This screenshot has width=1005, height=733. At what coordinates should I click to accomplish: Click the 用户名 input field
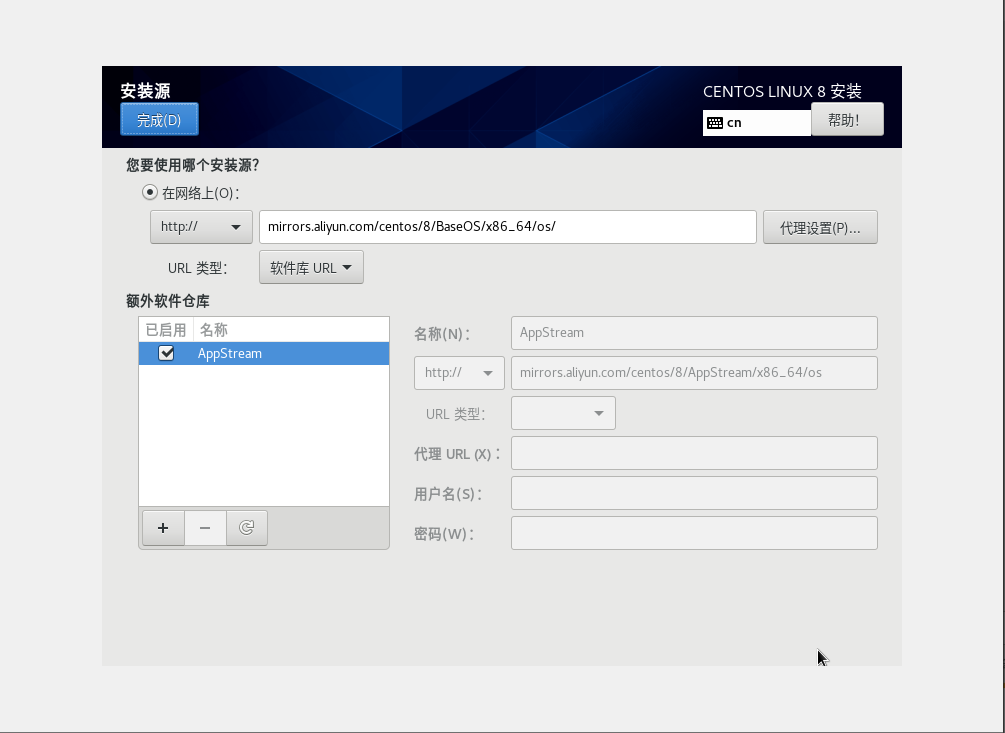(x=694, y=493)
